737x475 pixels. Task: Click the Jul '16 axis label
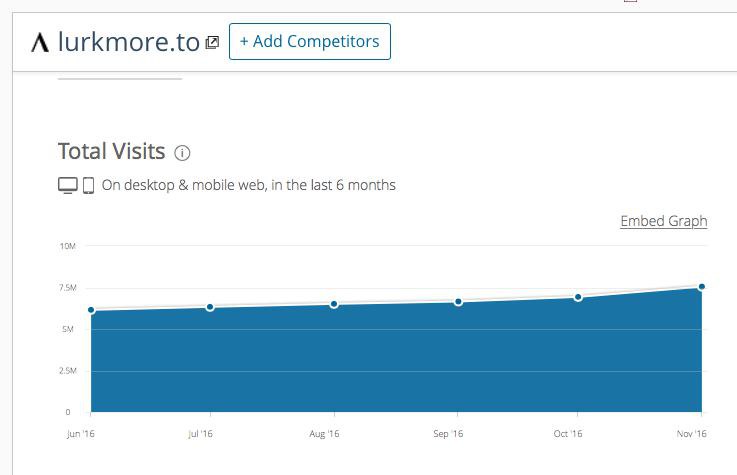tap(200, 434)
